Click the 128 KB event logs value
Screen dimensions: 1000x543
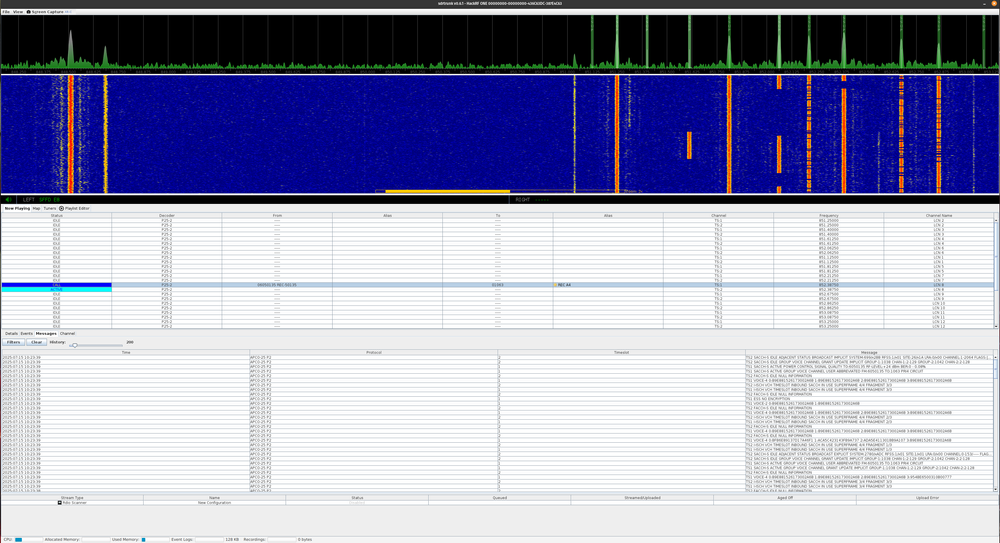coord(232,539)
